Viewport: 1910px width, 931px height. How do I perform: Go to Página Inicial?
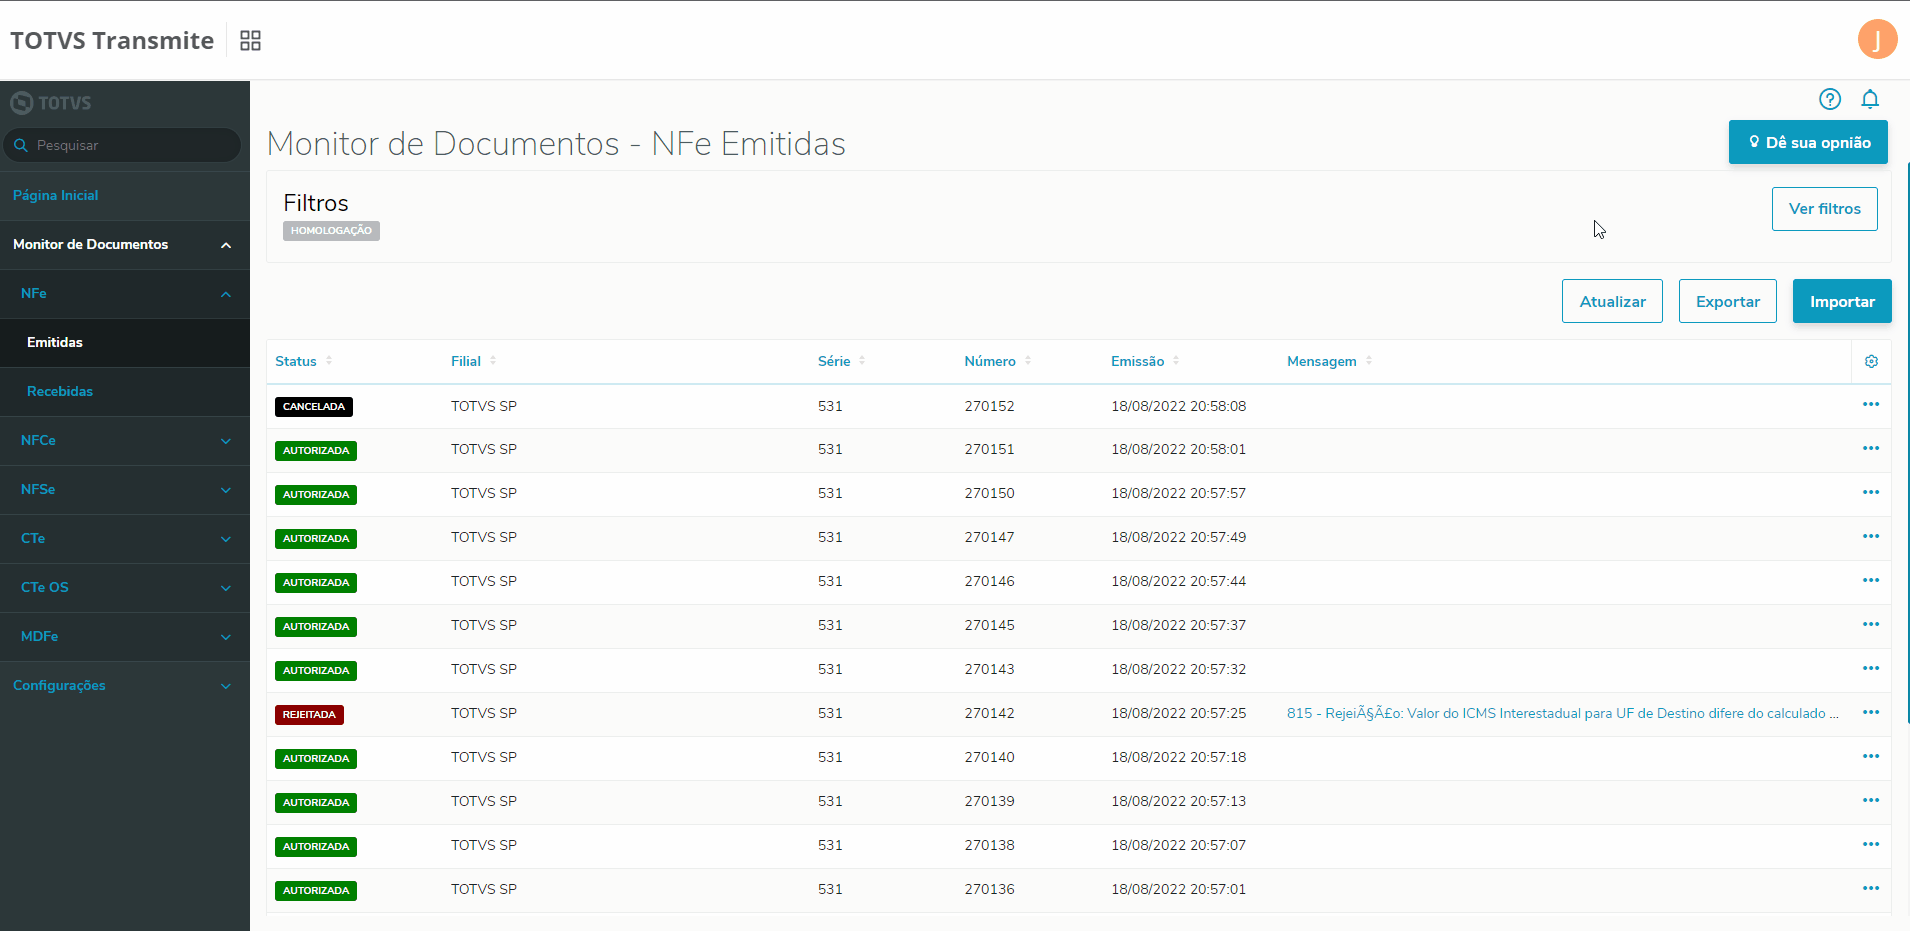point(56,196)
